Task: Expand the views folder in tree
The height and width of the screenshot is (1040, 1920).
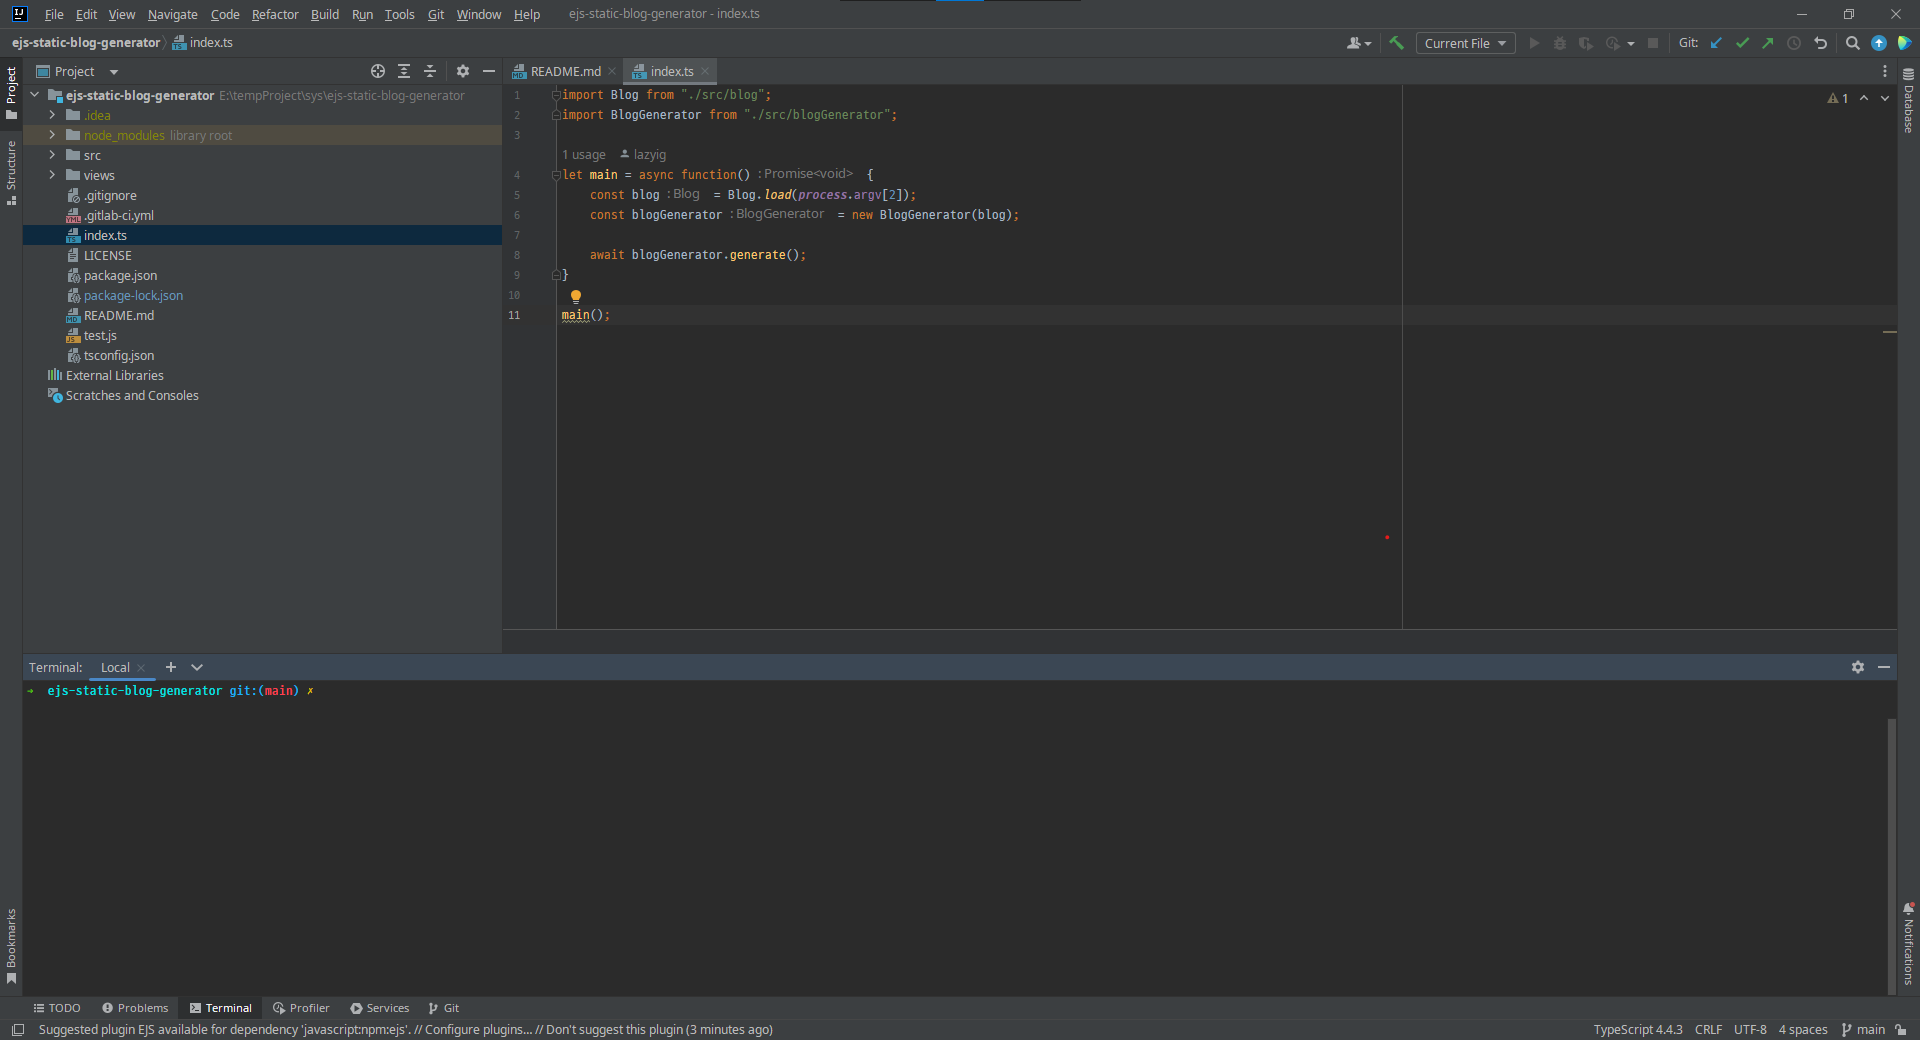Action: (x=52, y=175)
